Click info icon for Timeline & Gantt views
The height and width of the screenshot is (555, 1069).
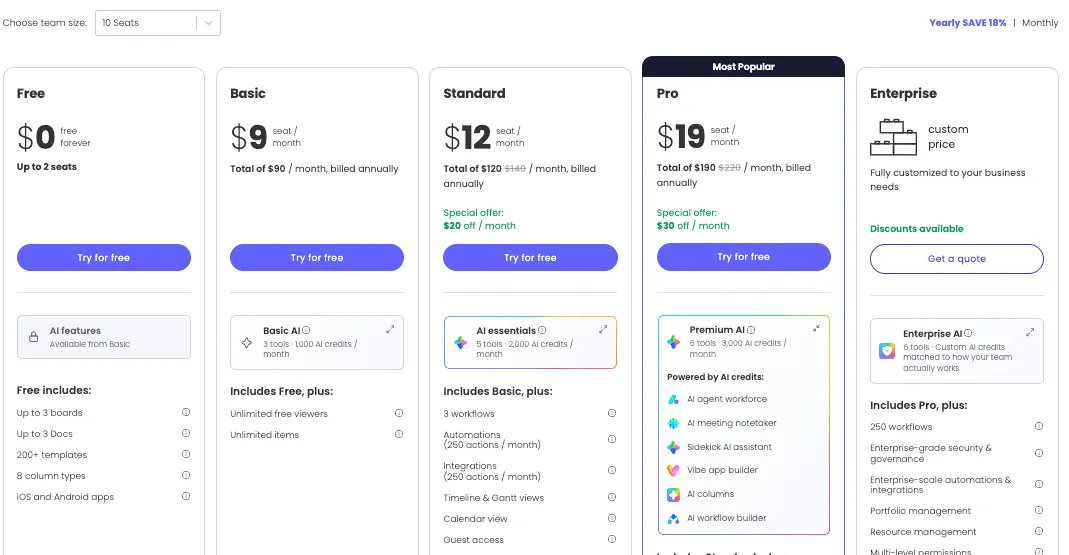612,497
